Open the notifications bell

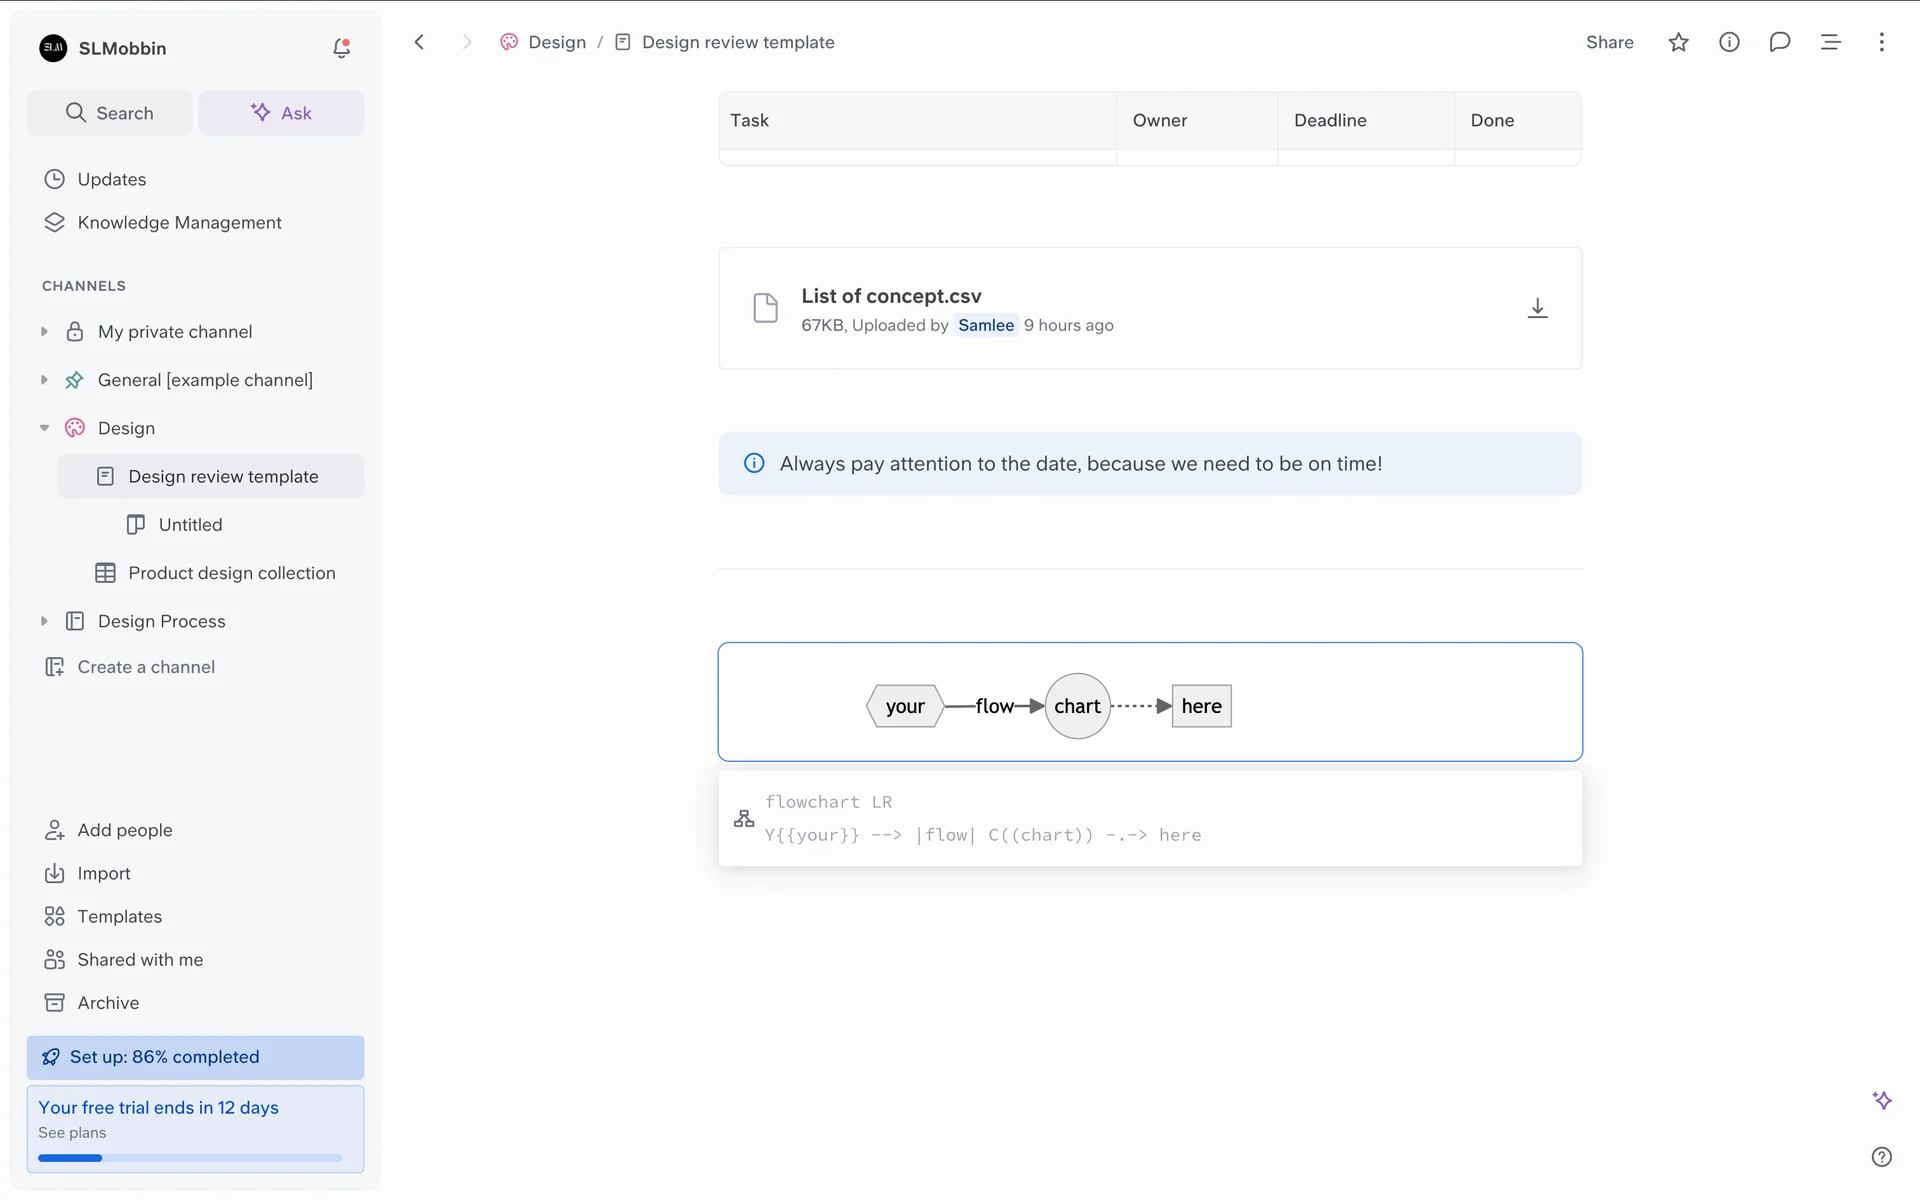point(341,48)
